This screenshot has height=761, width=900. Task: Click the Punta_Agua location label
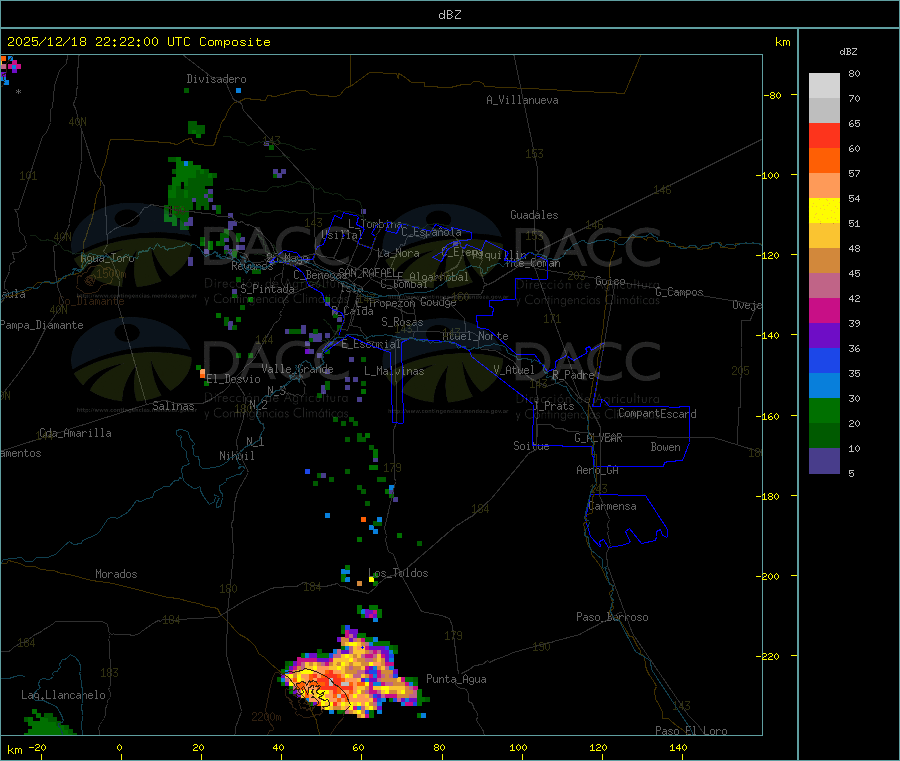tap(456, 679)
